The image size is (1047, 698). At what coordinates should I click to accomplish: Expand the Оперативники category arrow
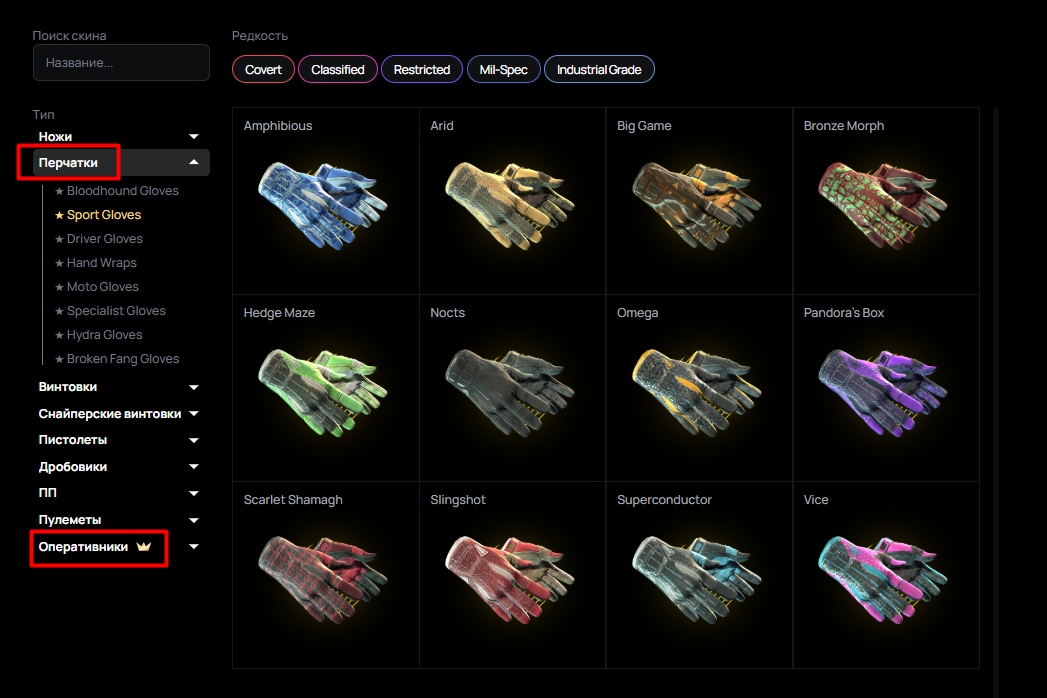click(194, 546)
